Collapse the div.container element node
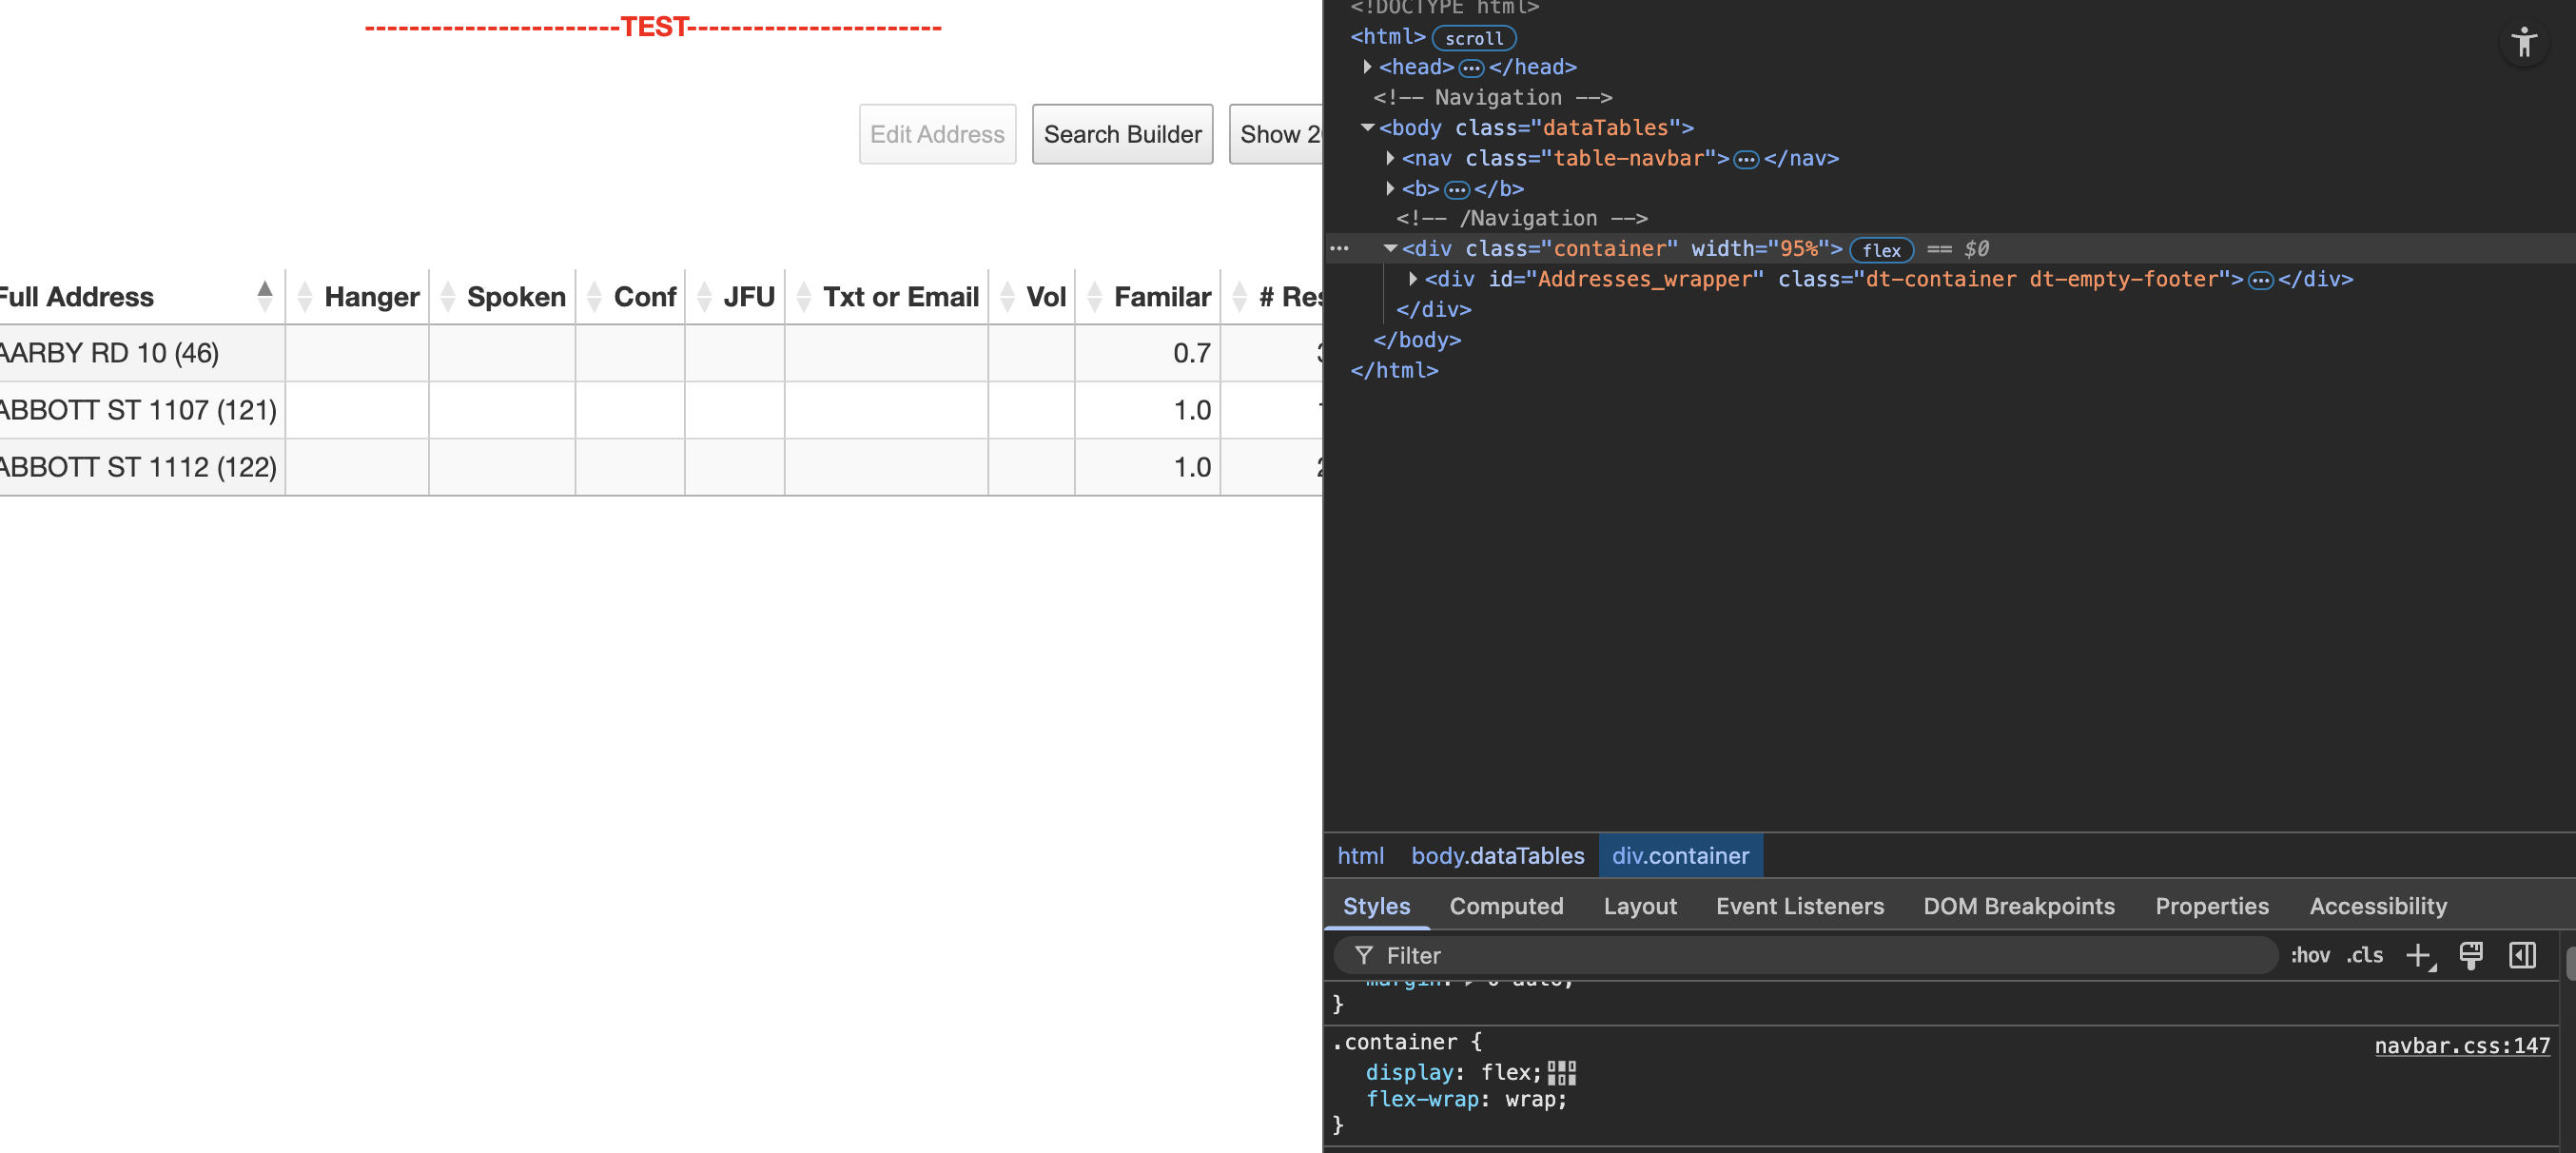 point(1390,248)
